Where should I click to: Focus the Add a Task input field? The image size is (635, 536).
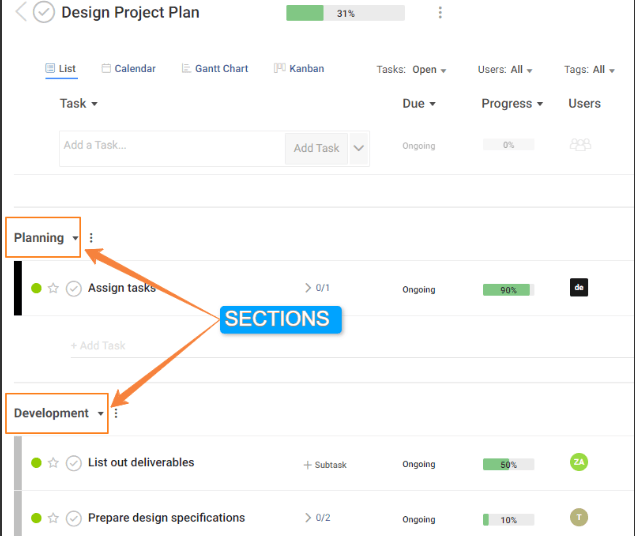click(x=172, y=149)
